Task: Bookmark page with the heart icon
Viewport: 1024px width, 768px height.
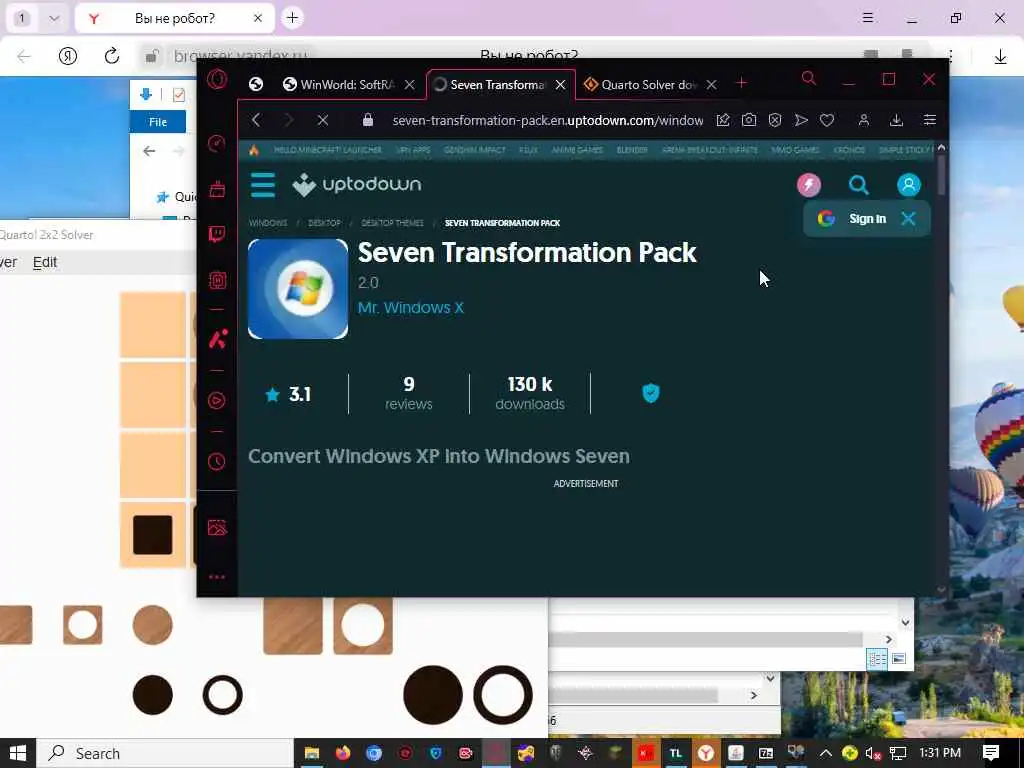Action: pyautogui.click(x=827, y=120)
